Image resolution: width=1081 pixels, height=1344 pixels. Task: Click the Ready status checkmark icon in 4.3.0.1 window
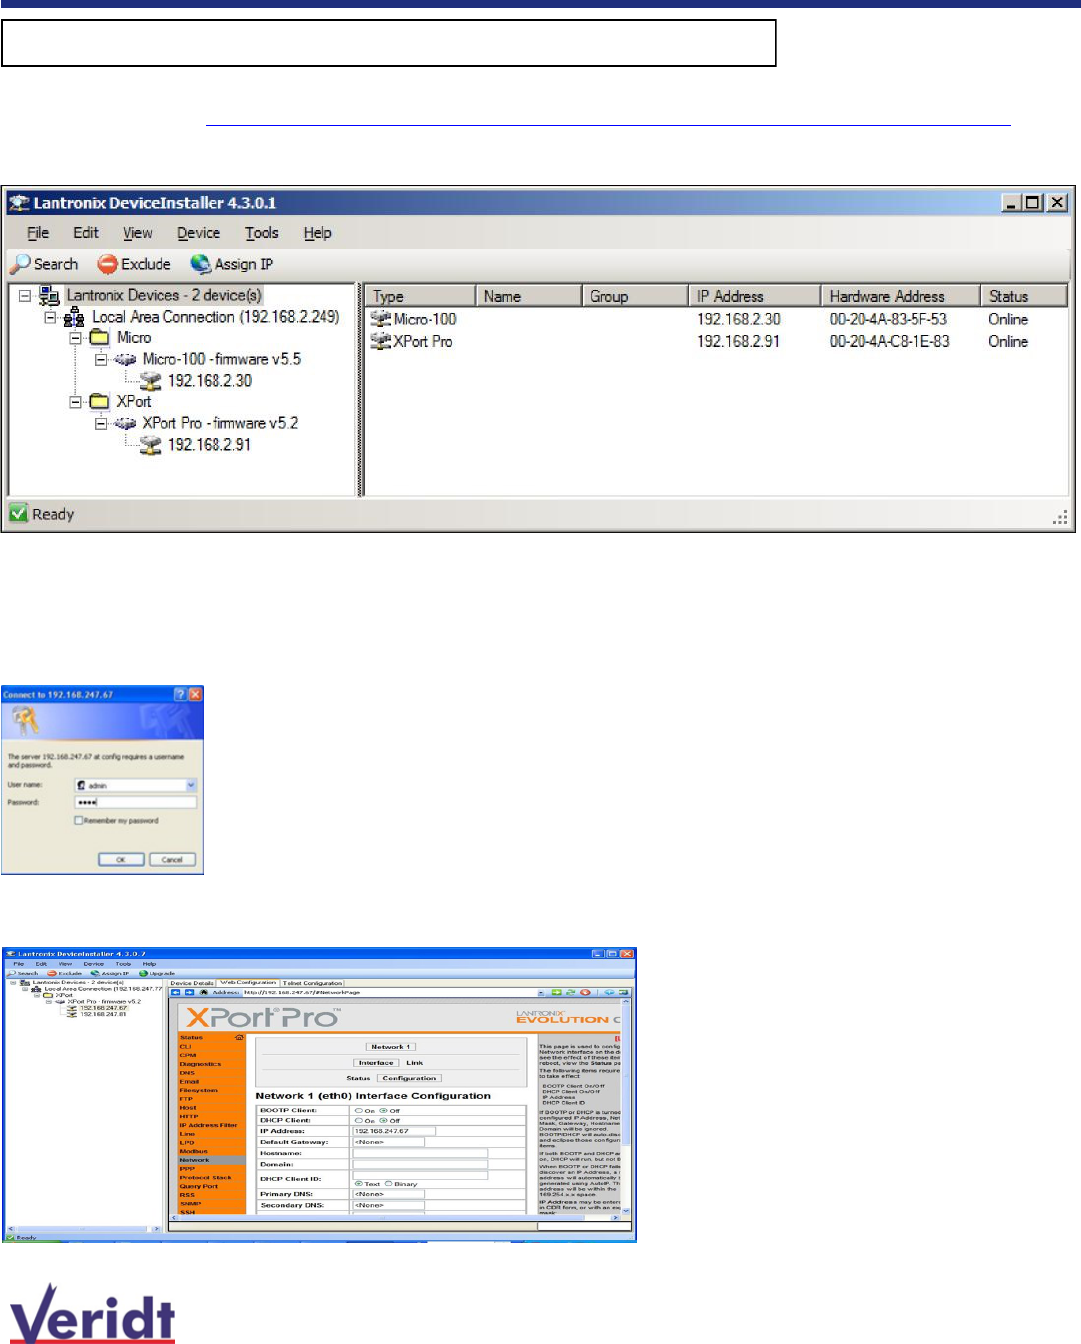point(18,514)
